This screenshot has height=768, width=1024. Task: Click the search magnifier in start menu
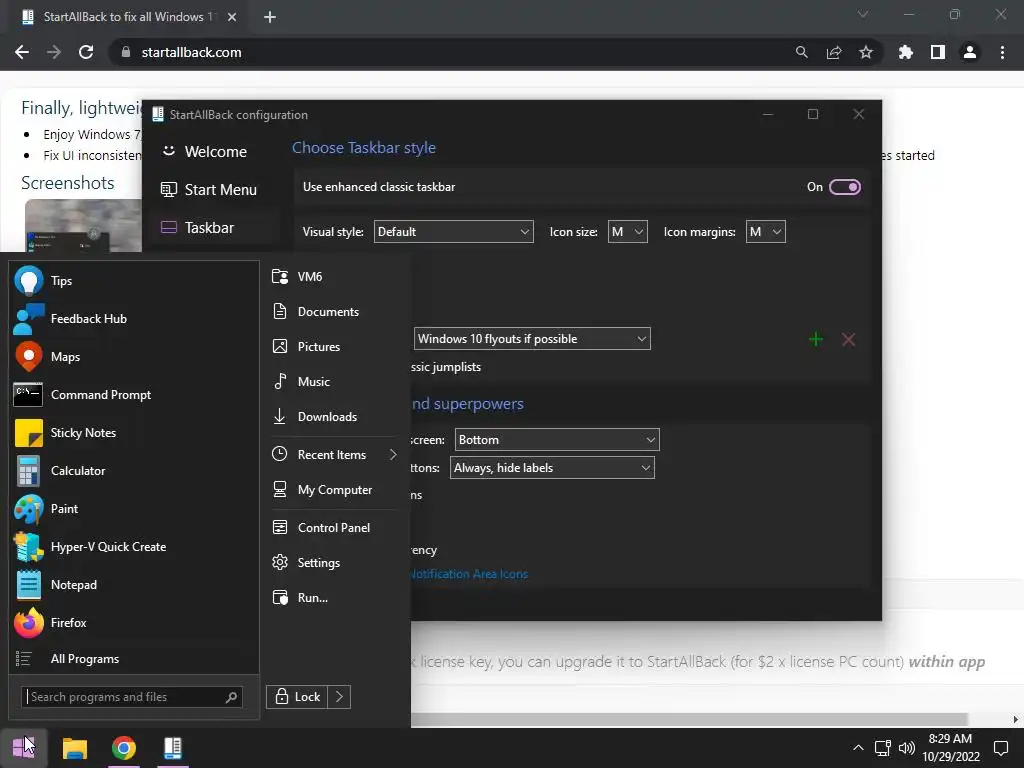[x=231, y=697]
